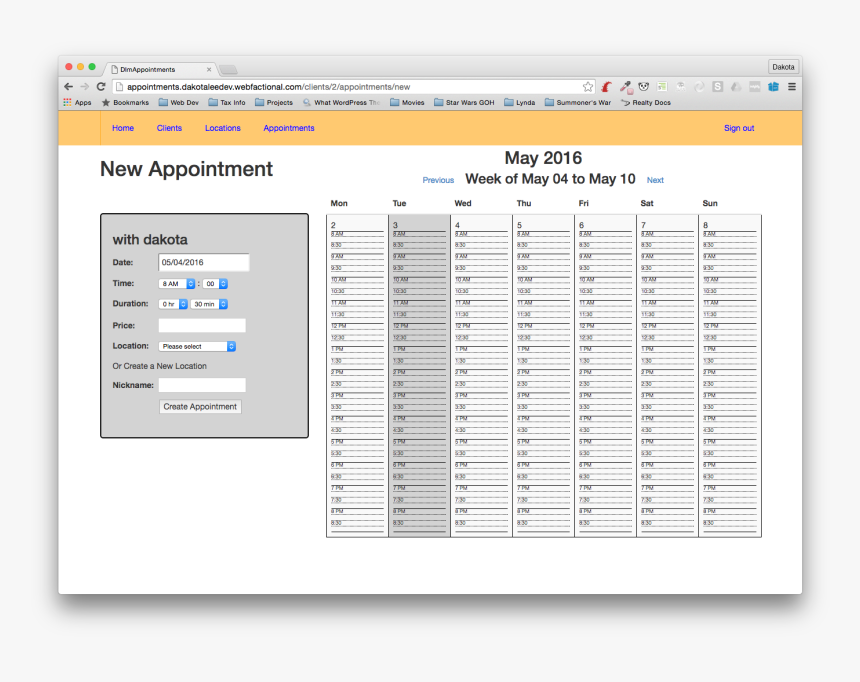Click the Sign out link
Viewport: 860px width, 682px height.
pyautogui.click(x=739, y=128)
